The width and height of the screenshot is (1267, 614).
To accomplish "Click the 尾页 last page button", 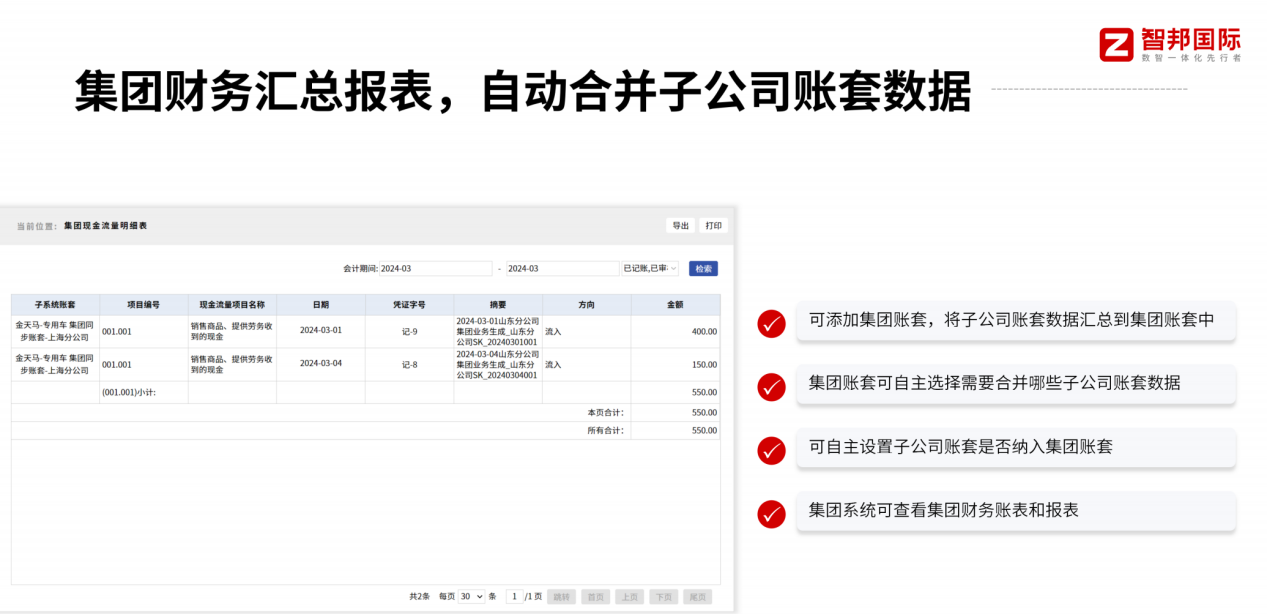I will (x=697, y=596).
